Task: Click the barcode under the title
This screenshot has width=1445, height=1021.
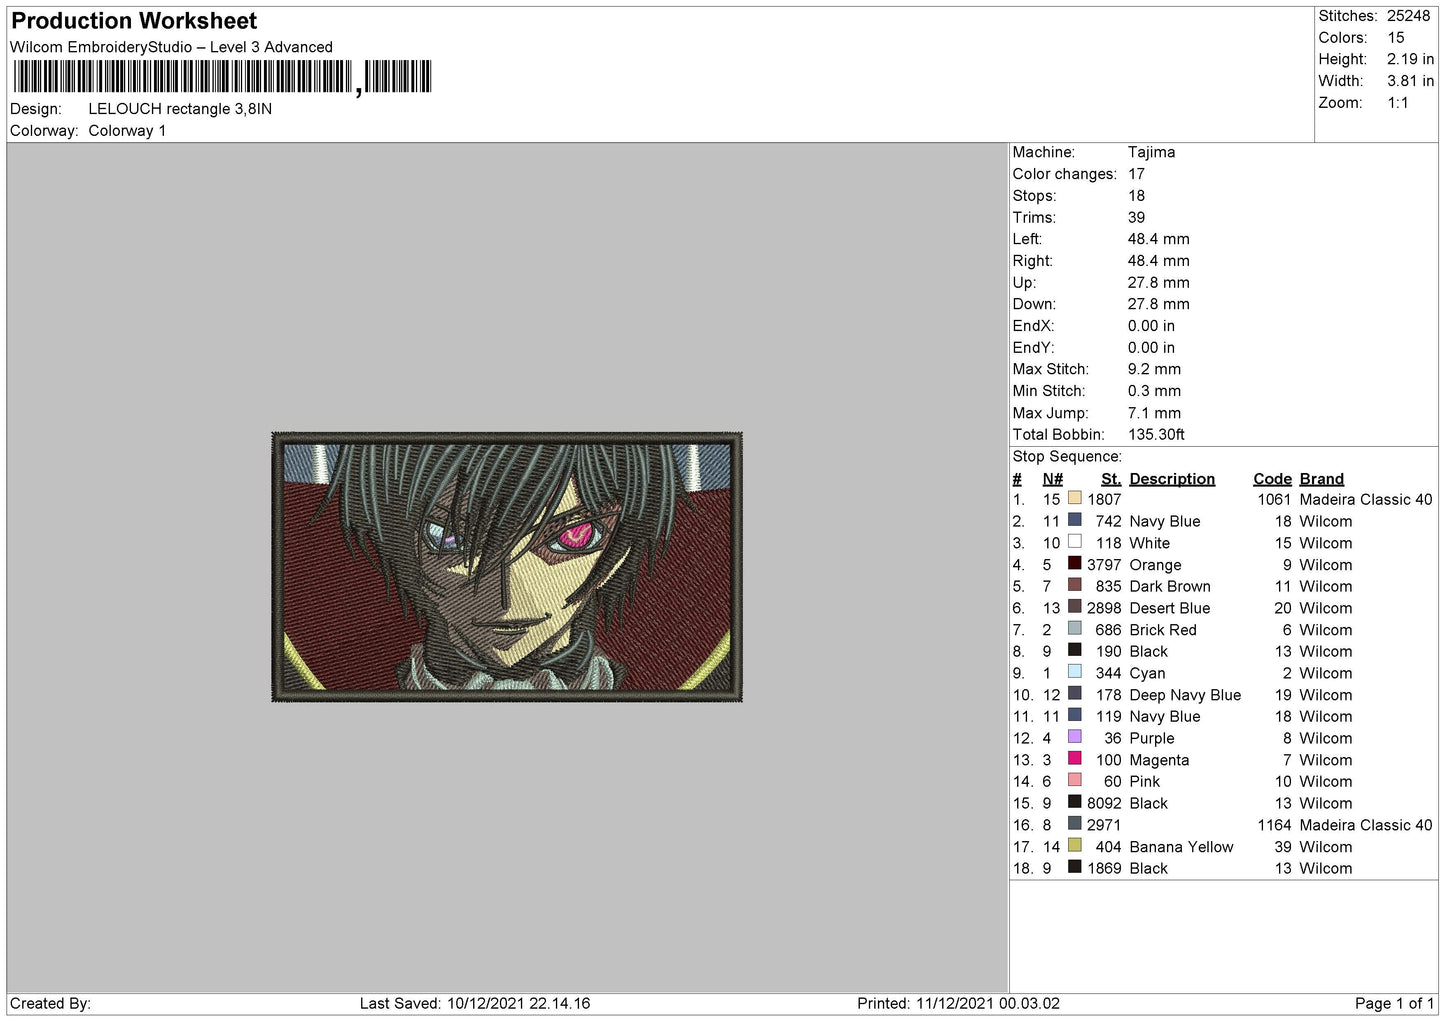Action: [222, 77]
